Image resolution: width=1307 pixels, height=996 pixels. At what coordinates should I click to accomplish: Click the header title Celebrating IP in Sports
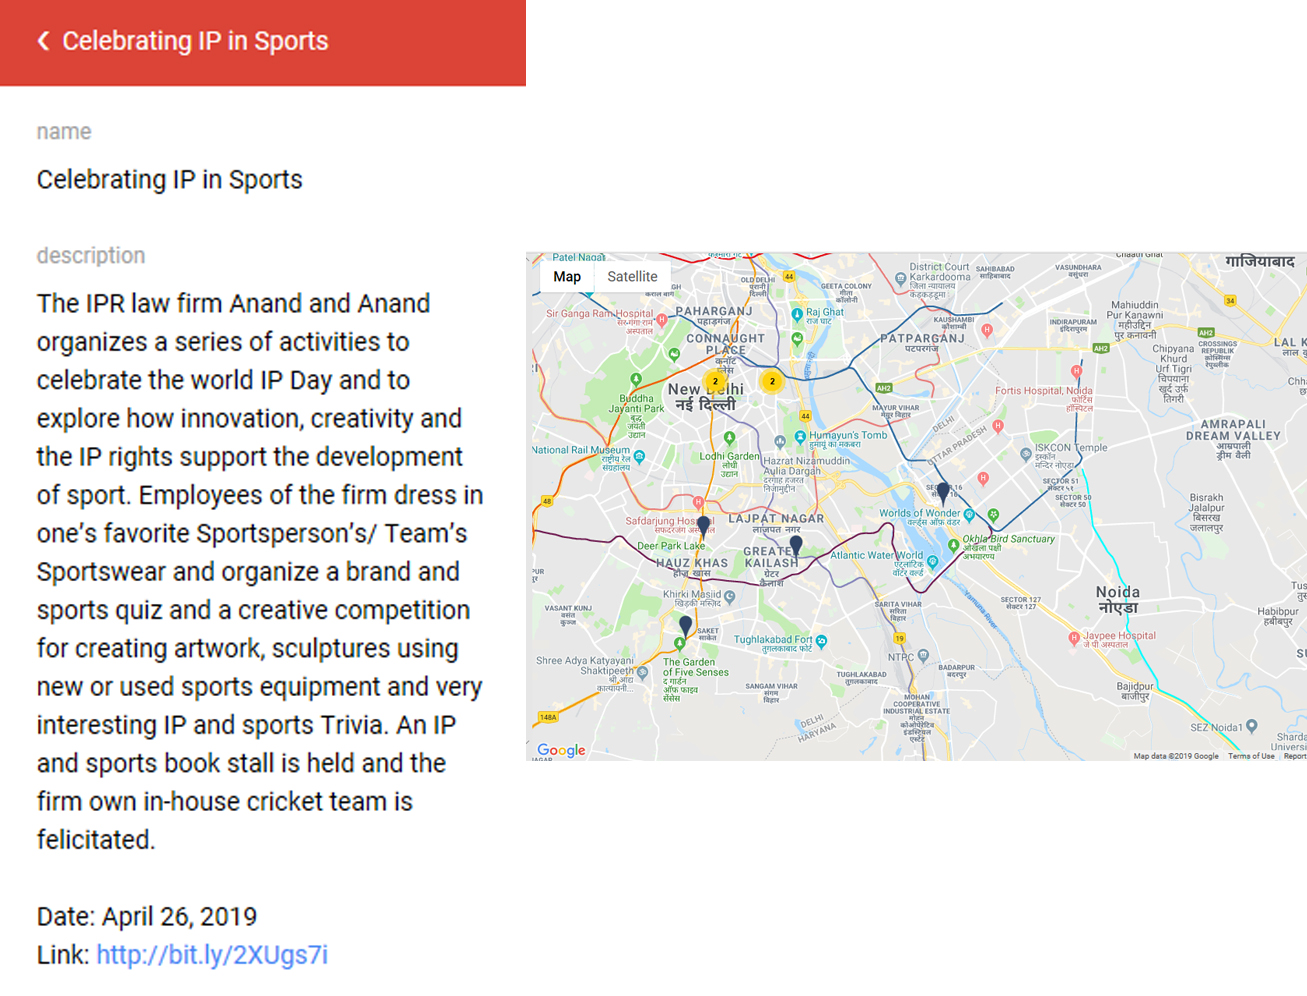[x=195, y=41]
